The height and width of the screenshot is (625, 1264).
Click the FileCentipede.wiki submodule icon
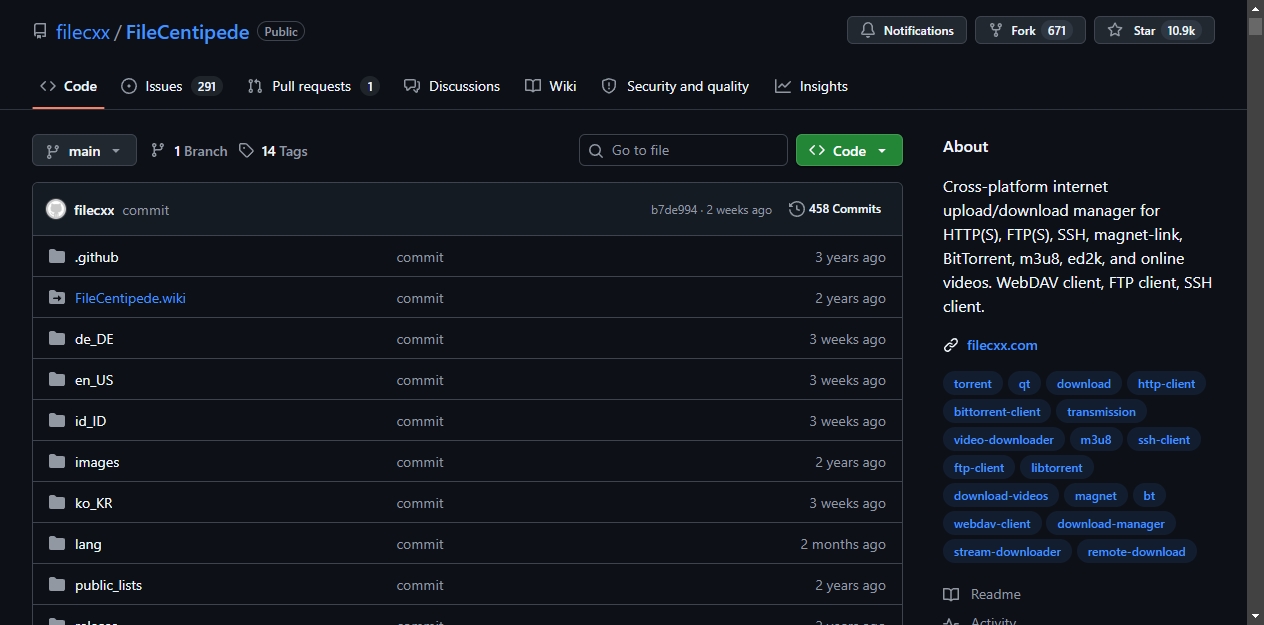pos(56,298)
